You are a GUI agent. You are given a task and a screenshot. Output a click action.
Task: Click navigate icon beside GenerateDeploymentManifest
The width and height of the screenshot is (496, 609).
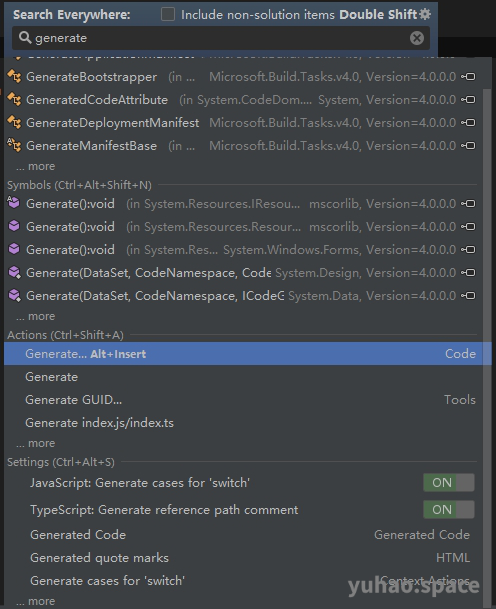[x=468, y=123]
